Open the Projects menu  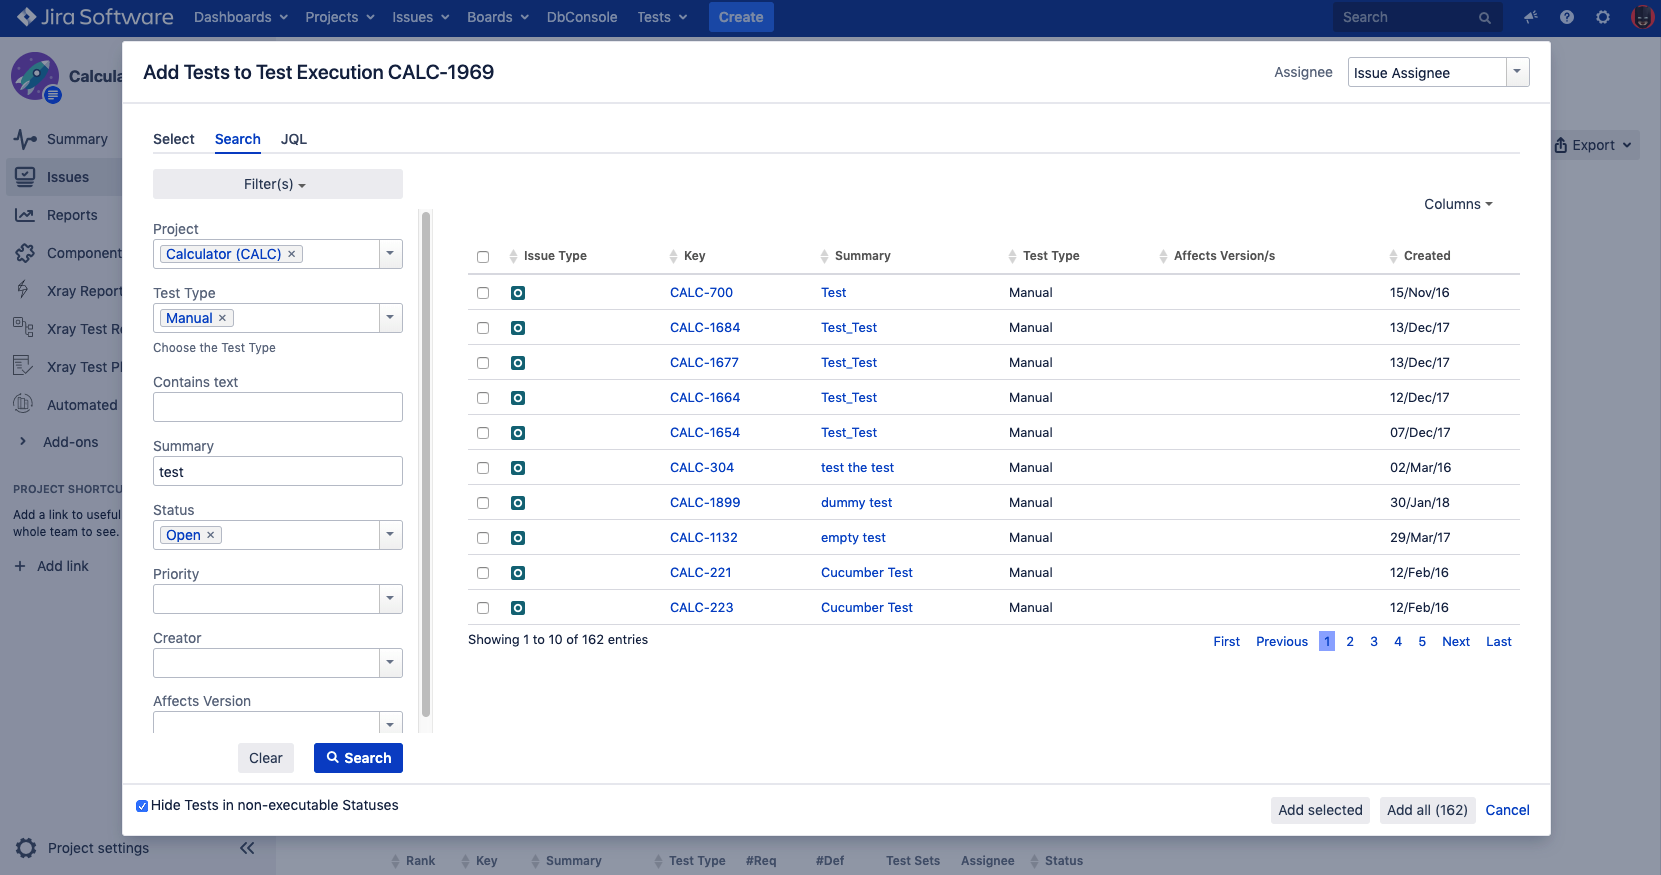pos(340,17)
